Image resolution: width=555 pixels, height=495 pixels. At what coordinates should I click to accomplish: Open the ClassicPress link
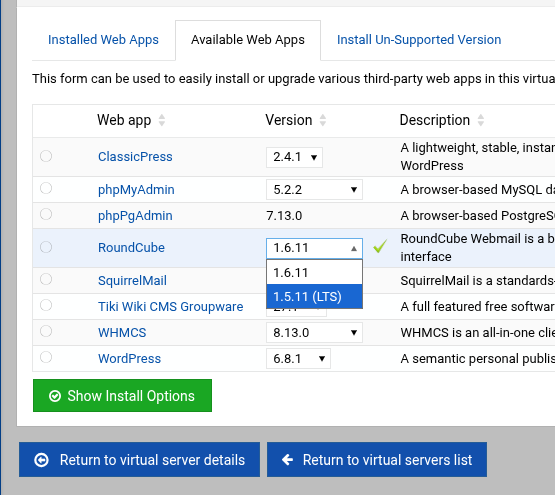pos(135,157)
